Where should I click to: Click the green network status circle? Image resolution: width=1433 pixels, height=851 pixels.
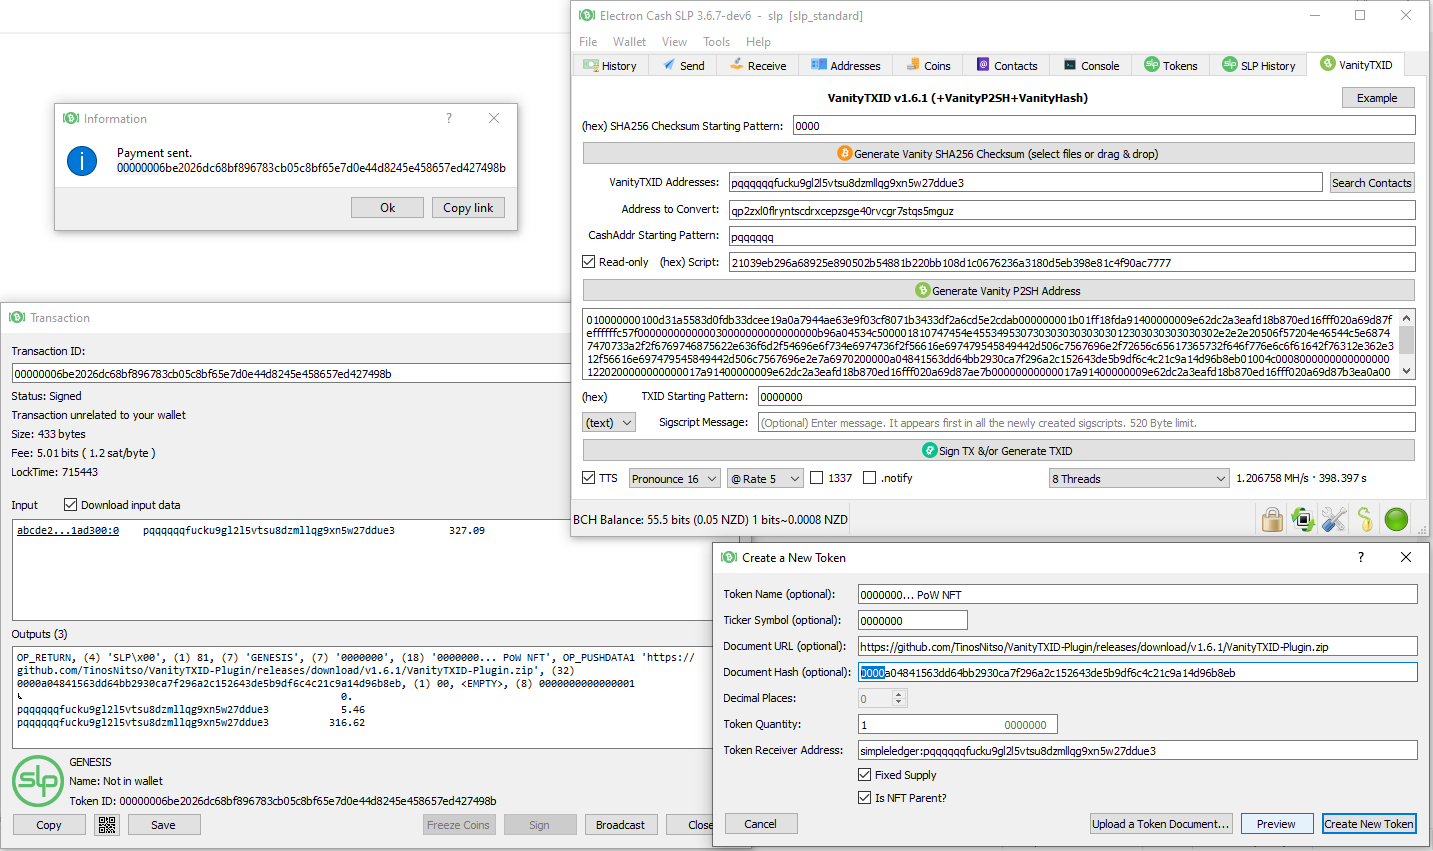[1396, 519]
